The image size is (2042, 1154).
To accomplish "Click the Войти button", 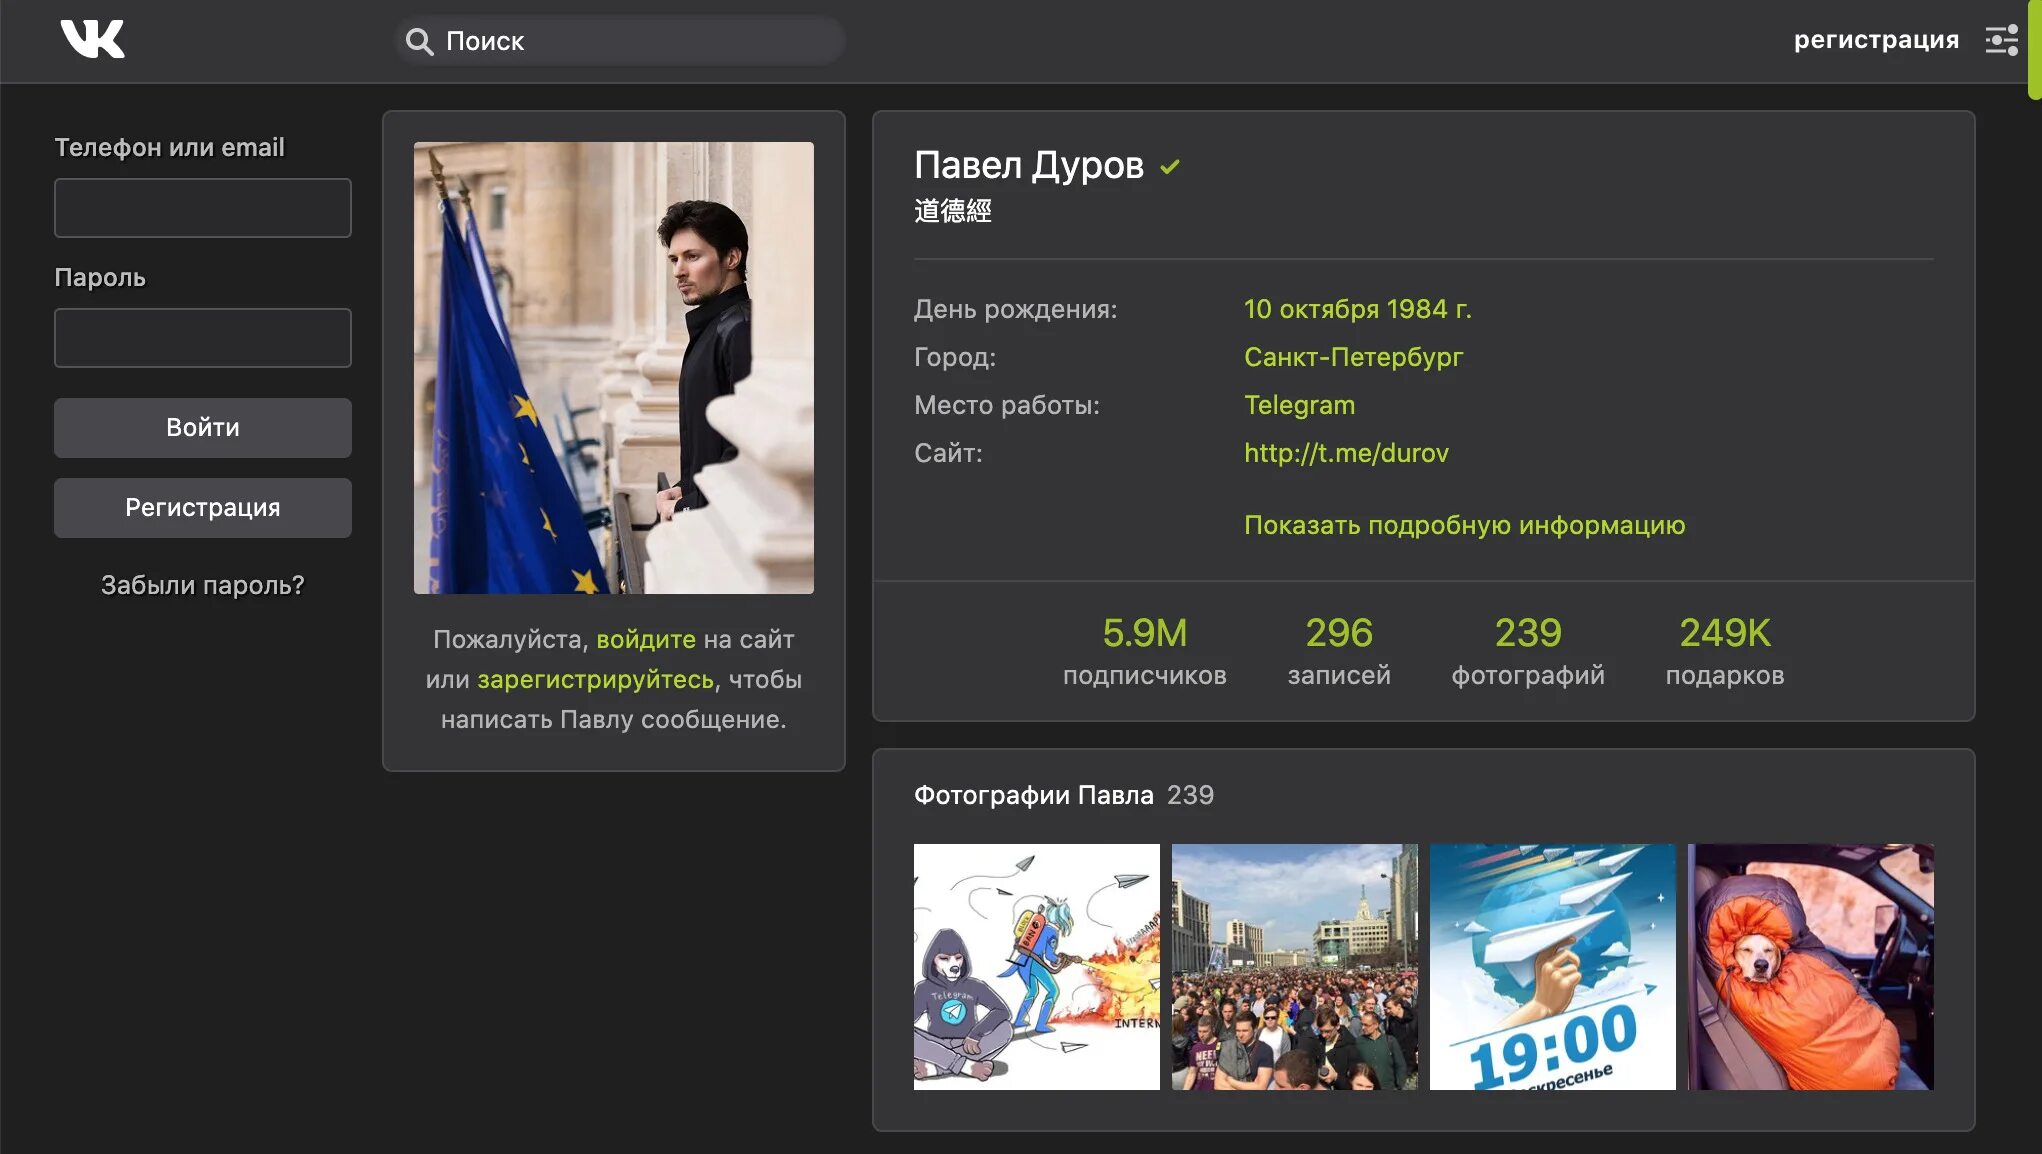I will (x=203, y=428).
